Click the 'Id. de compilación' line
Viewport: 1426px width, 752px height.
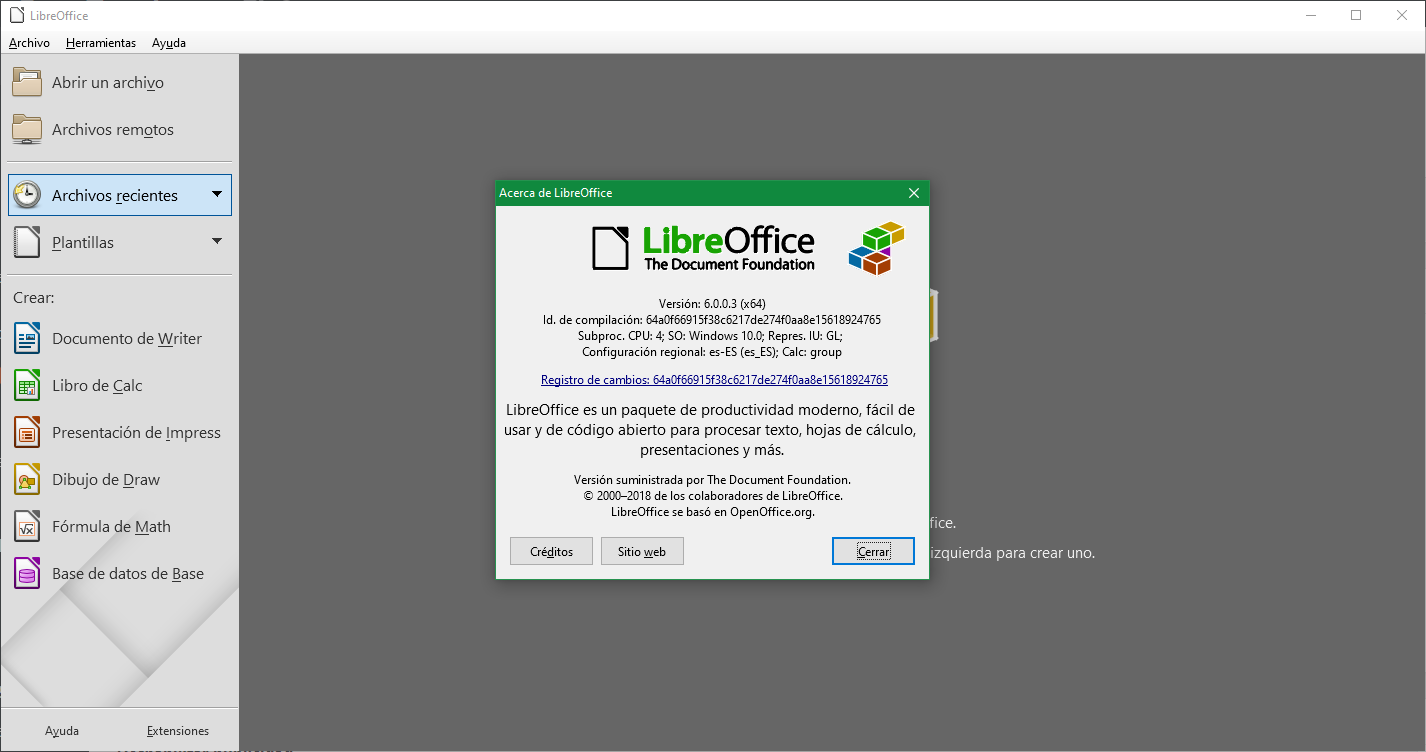(x=712, y=320)
